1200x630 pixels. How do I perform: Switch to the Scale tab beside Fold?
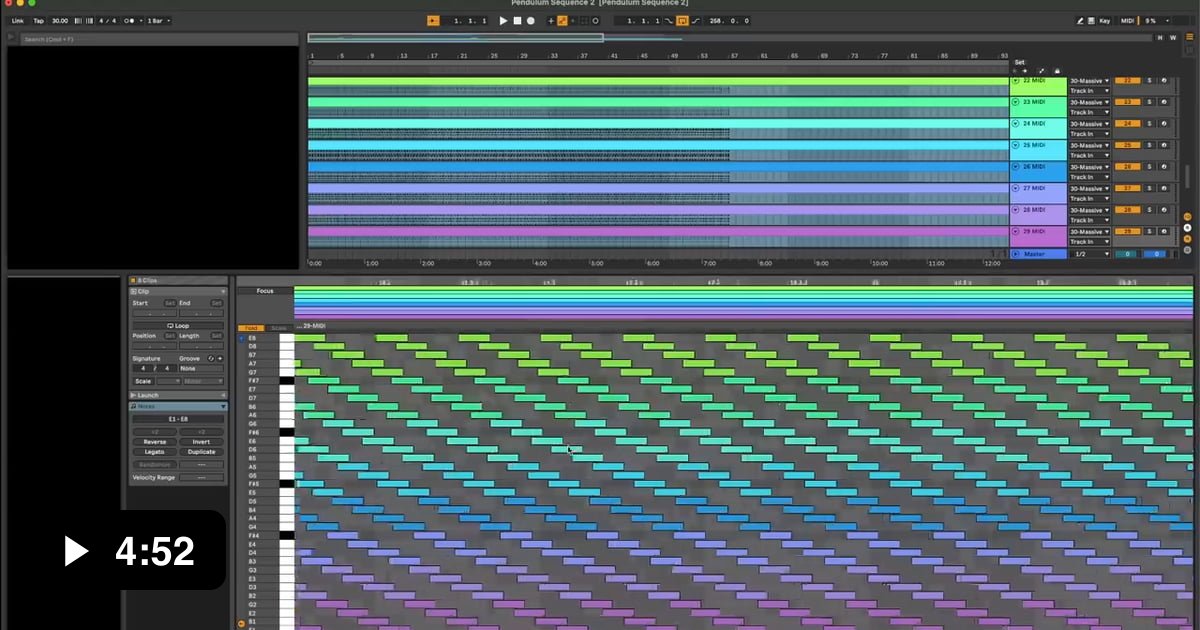277,328
